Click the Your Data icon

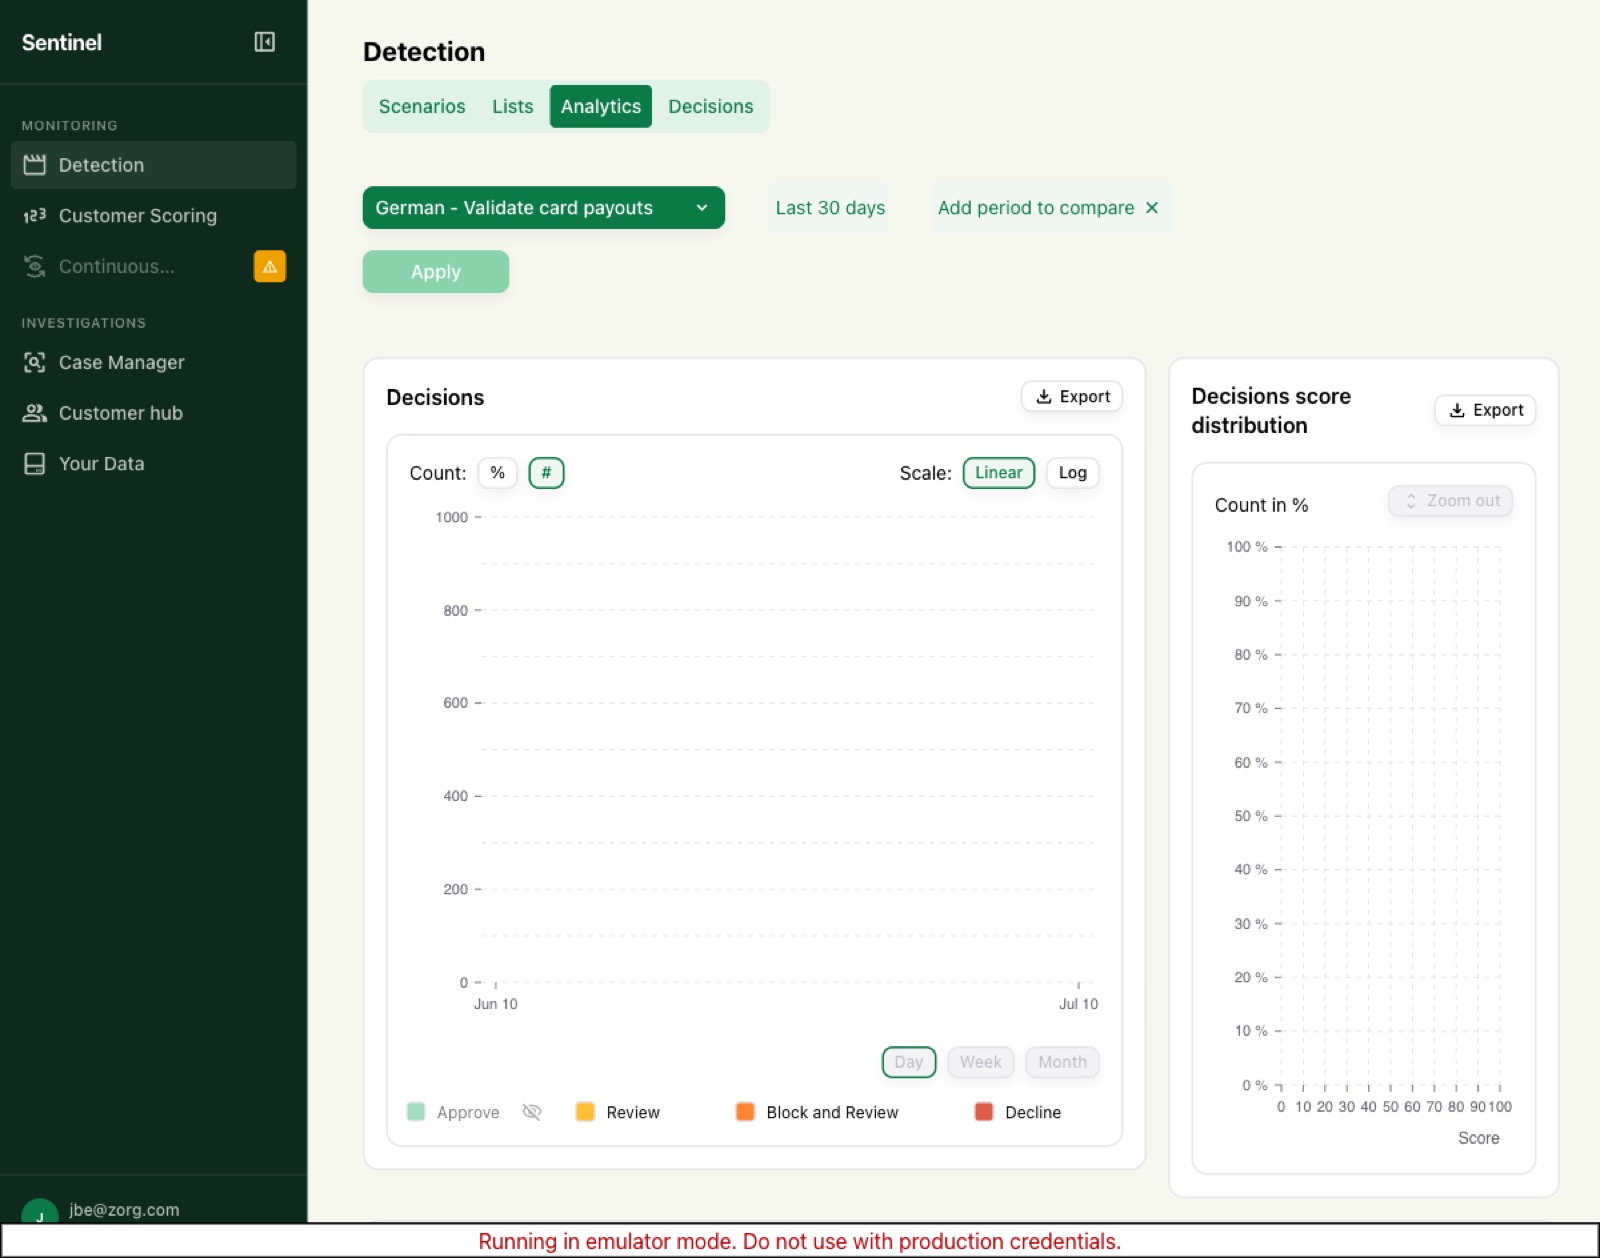point(35,464)
